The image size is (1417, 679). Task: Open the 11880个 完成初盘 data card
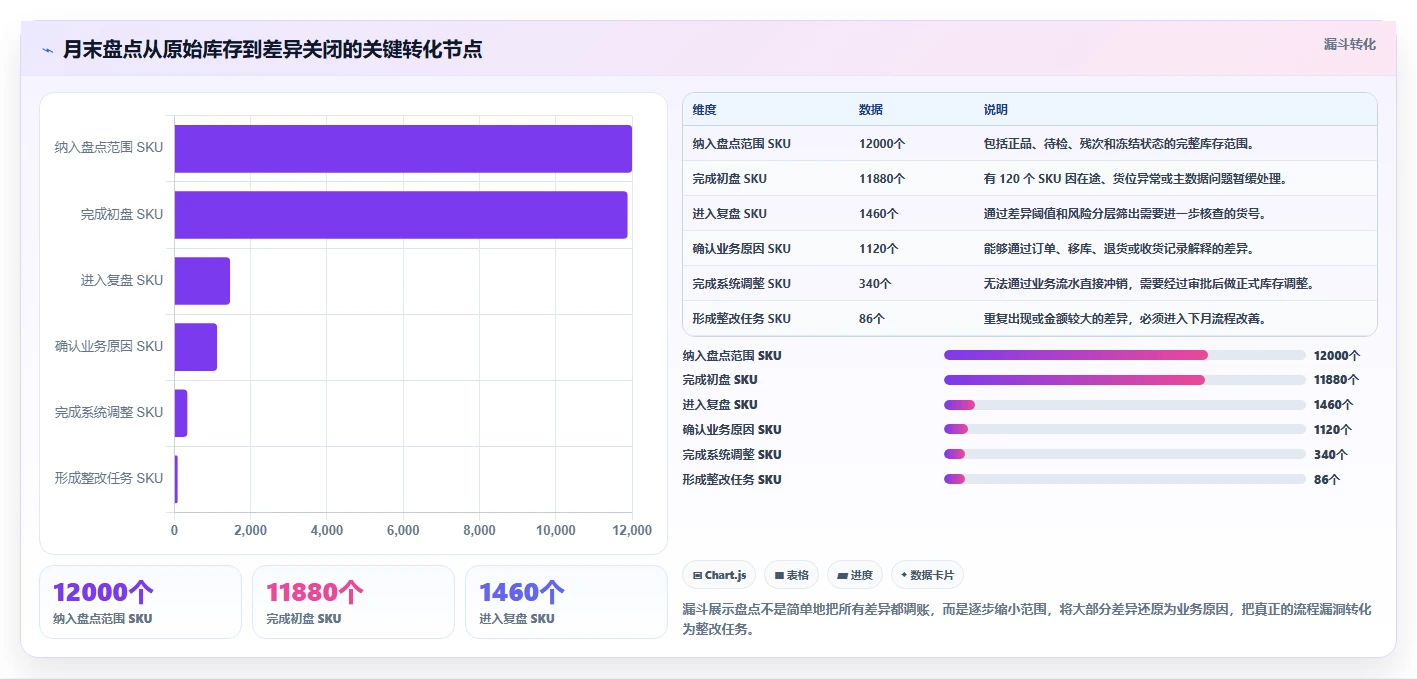tap(353, 602)
